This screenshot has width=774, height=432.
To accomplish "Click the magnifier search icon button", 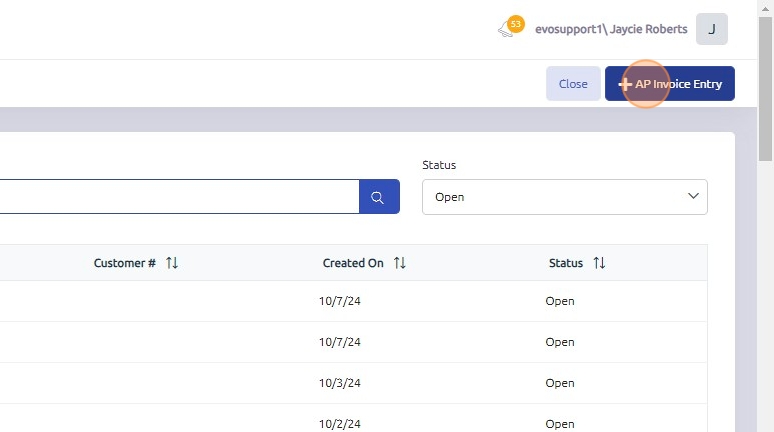I will (x=378, y=197).
